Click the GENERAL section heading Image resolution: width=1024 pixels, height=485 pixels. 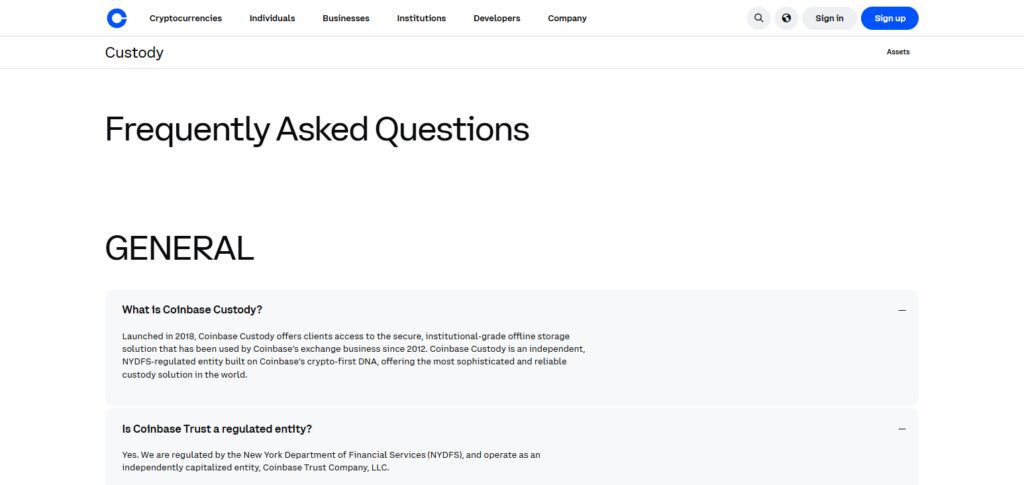tap(179, 248)
